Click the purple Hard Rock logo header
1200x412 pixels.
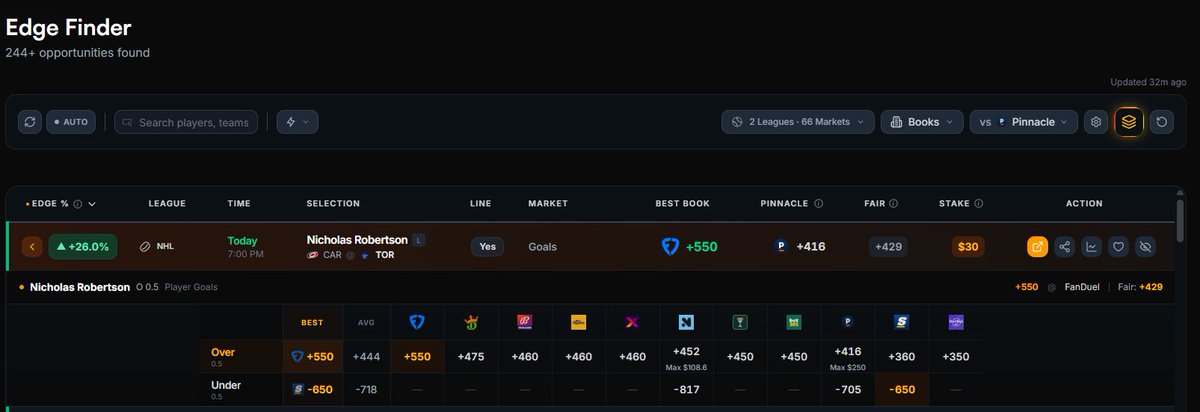tap(956, 322)
